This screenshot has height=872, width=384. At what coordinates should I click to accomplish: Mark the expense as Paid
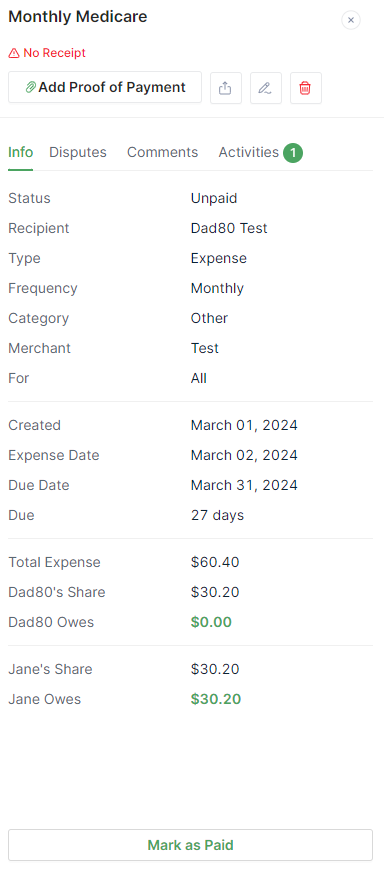click(x=190, y=845)
